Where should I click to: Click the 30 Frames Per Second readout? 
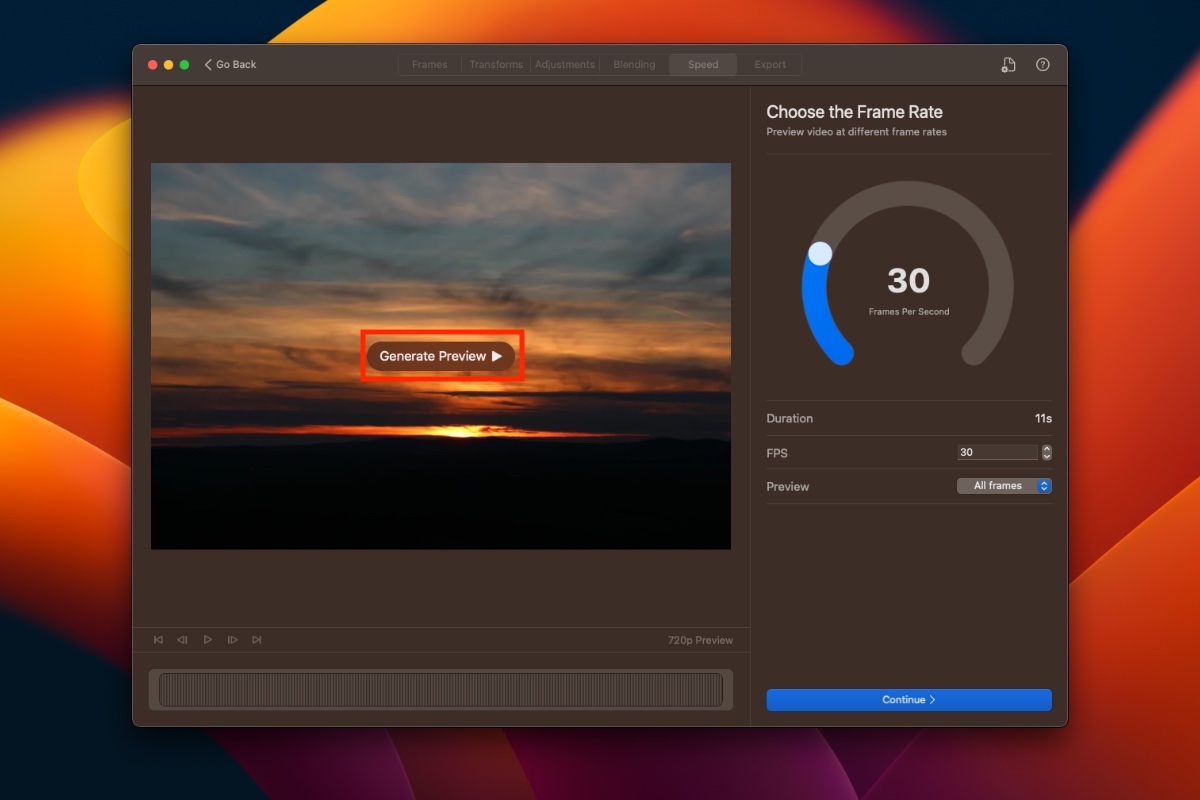[908, 289]
